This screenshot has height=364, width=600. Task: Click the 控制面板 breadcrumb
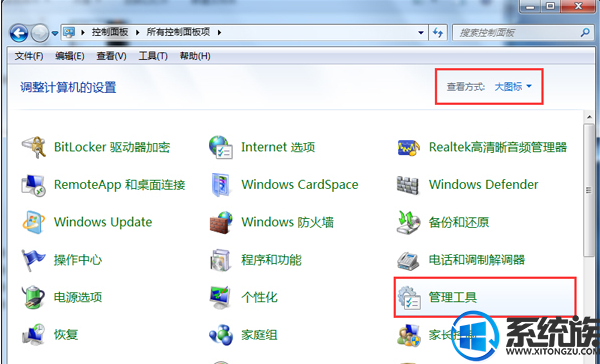point(110,32)
